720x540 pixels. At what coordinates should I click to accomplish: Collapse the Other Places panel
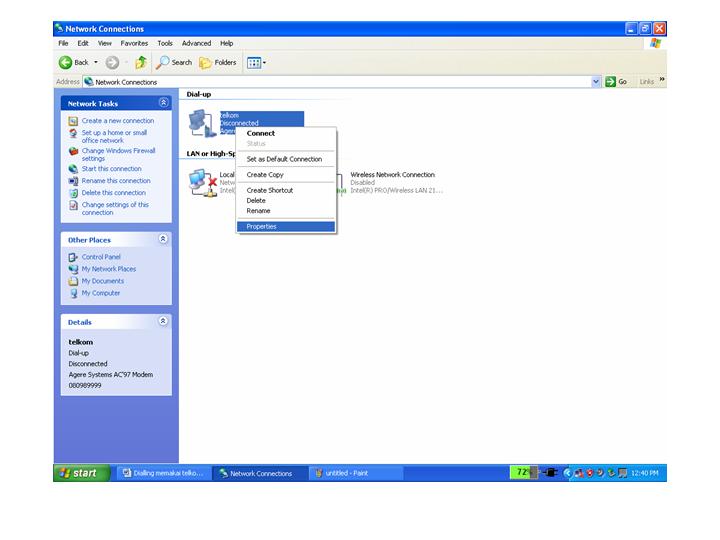click(x=163, y=239)
